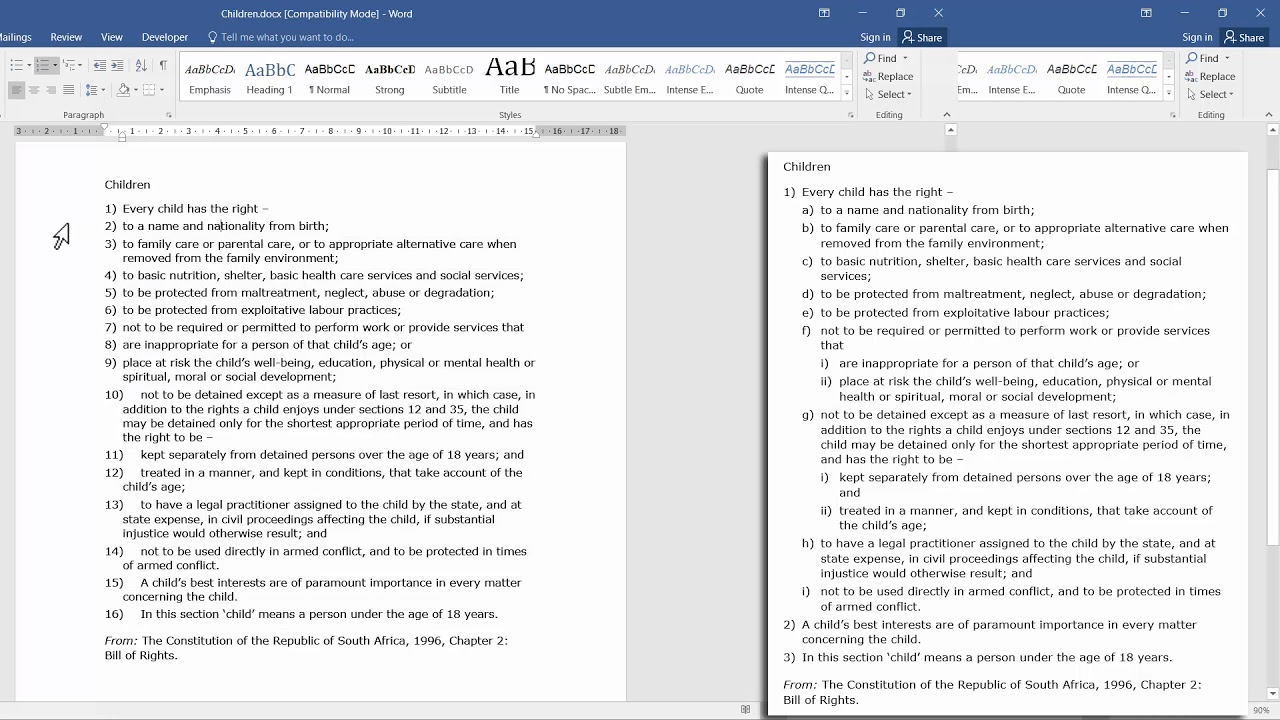Open Ribbon Display Options in left window
1280x720 pixels.
(824, 13)
